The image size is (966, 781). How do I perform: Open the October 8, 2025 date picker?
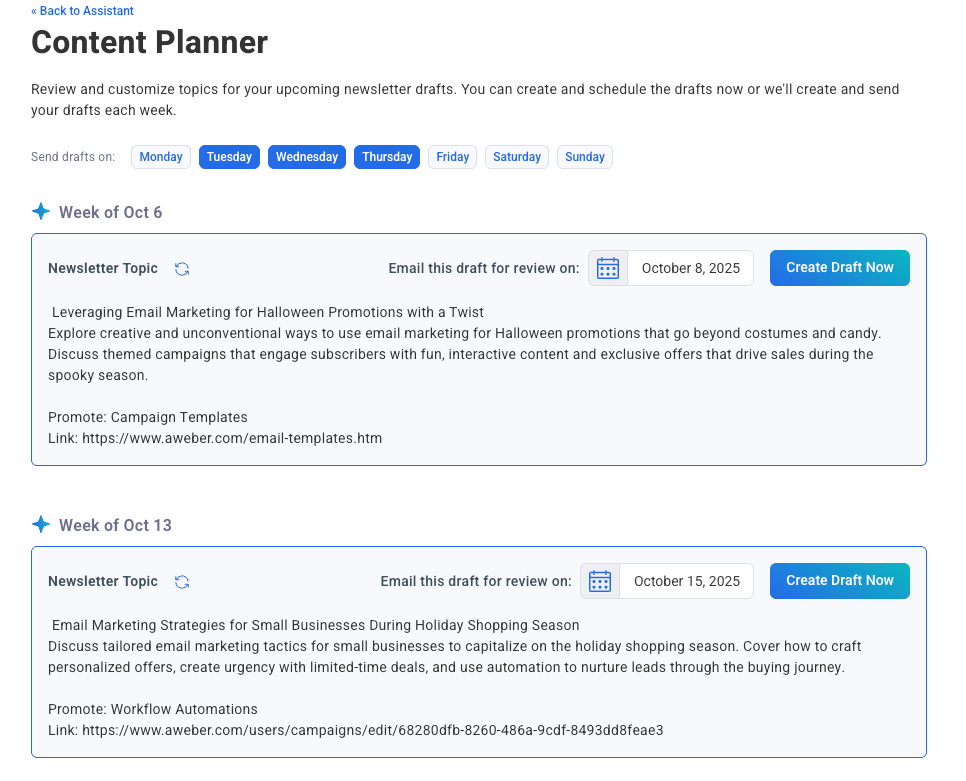pyautogui.click(x=690, y=268)
